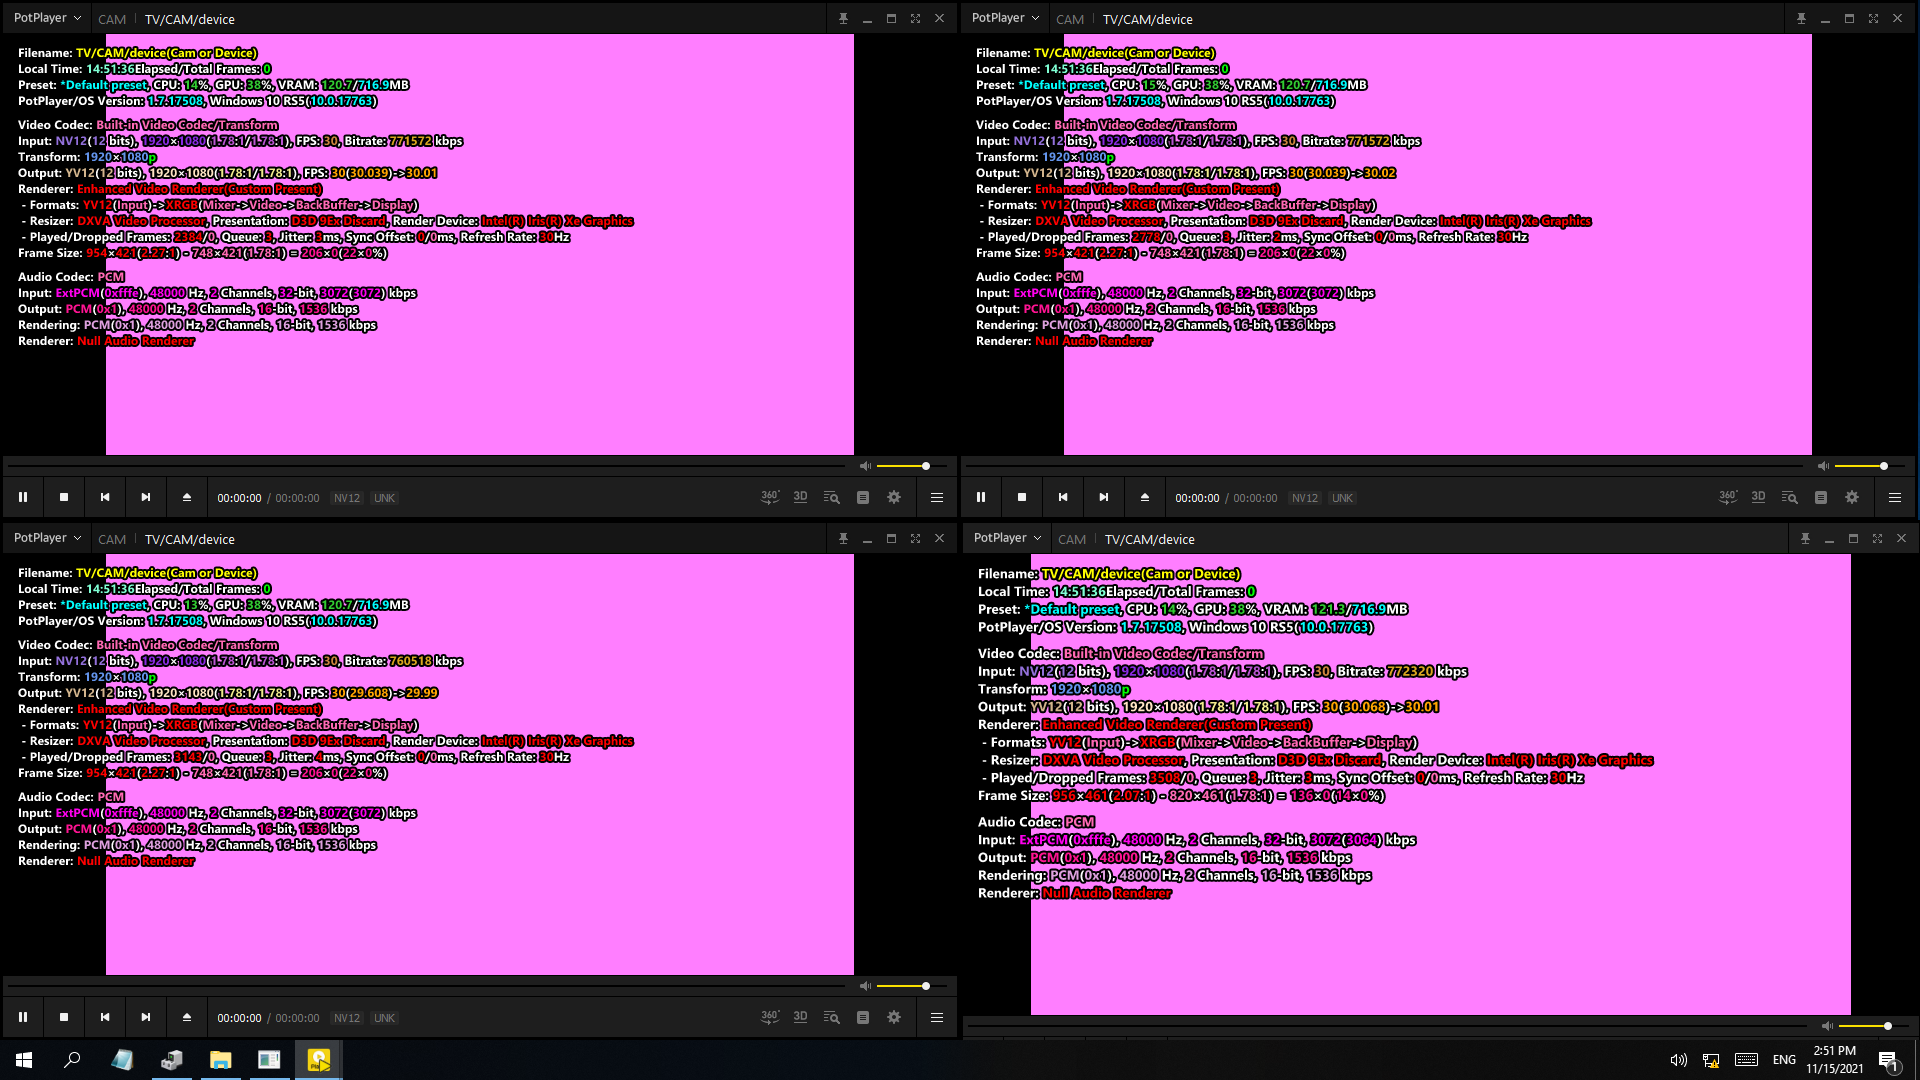Open the PotPlayer dropdown in bottom-right window

[1007, 538]
